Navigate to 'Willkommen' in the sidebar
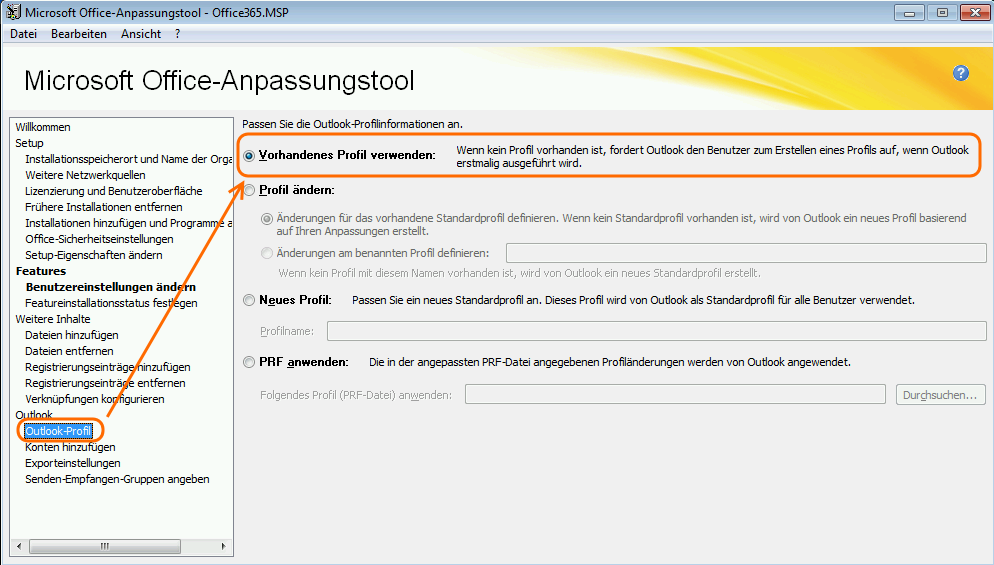Image resolution: width=994 pixels, height=565 pixels. pyautogui.click(x=43, y=127)
